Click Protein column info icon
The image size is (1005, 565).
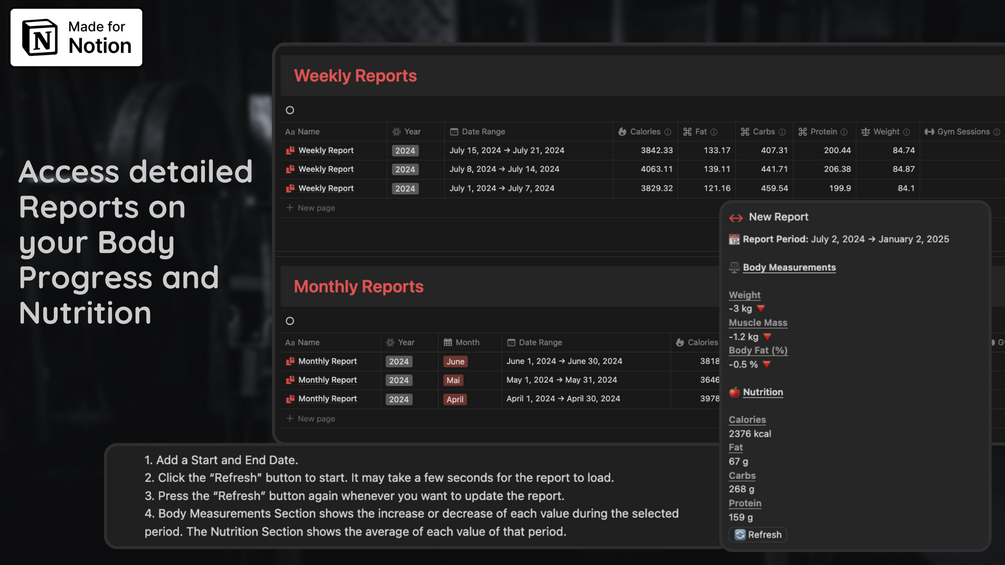[x=844, y=132]
